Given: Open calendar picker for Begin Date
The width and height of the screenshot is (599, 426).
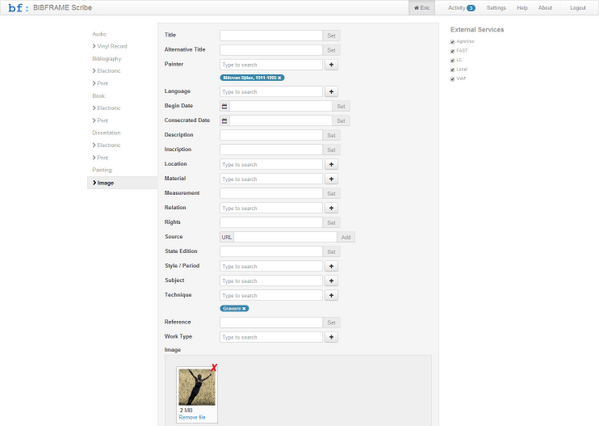Looking at the screenshot, I should point(225,106).
